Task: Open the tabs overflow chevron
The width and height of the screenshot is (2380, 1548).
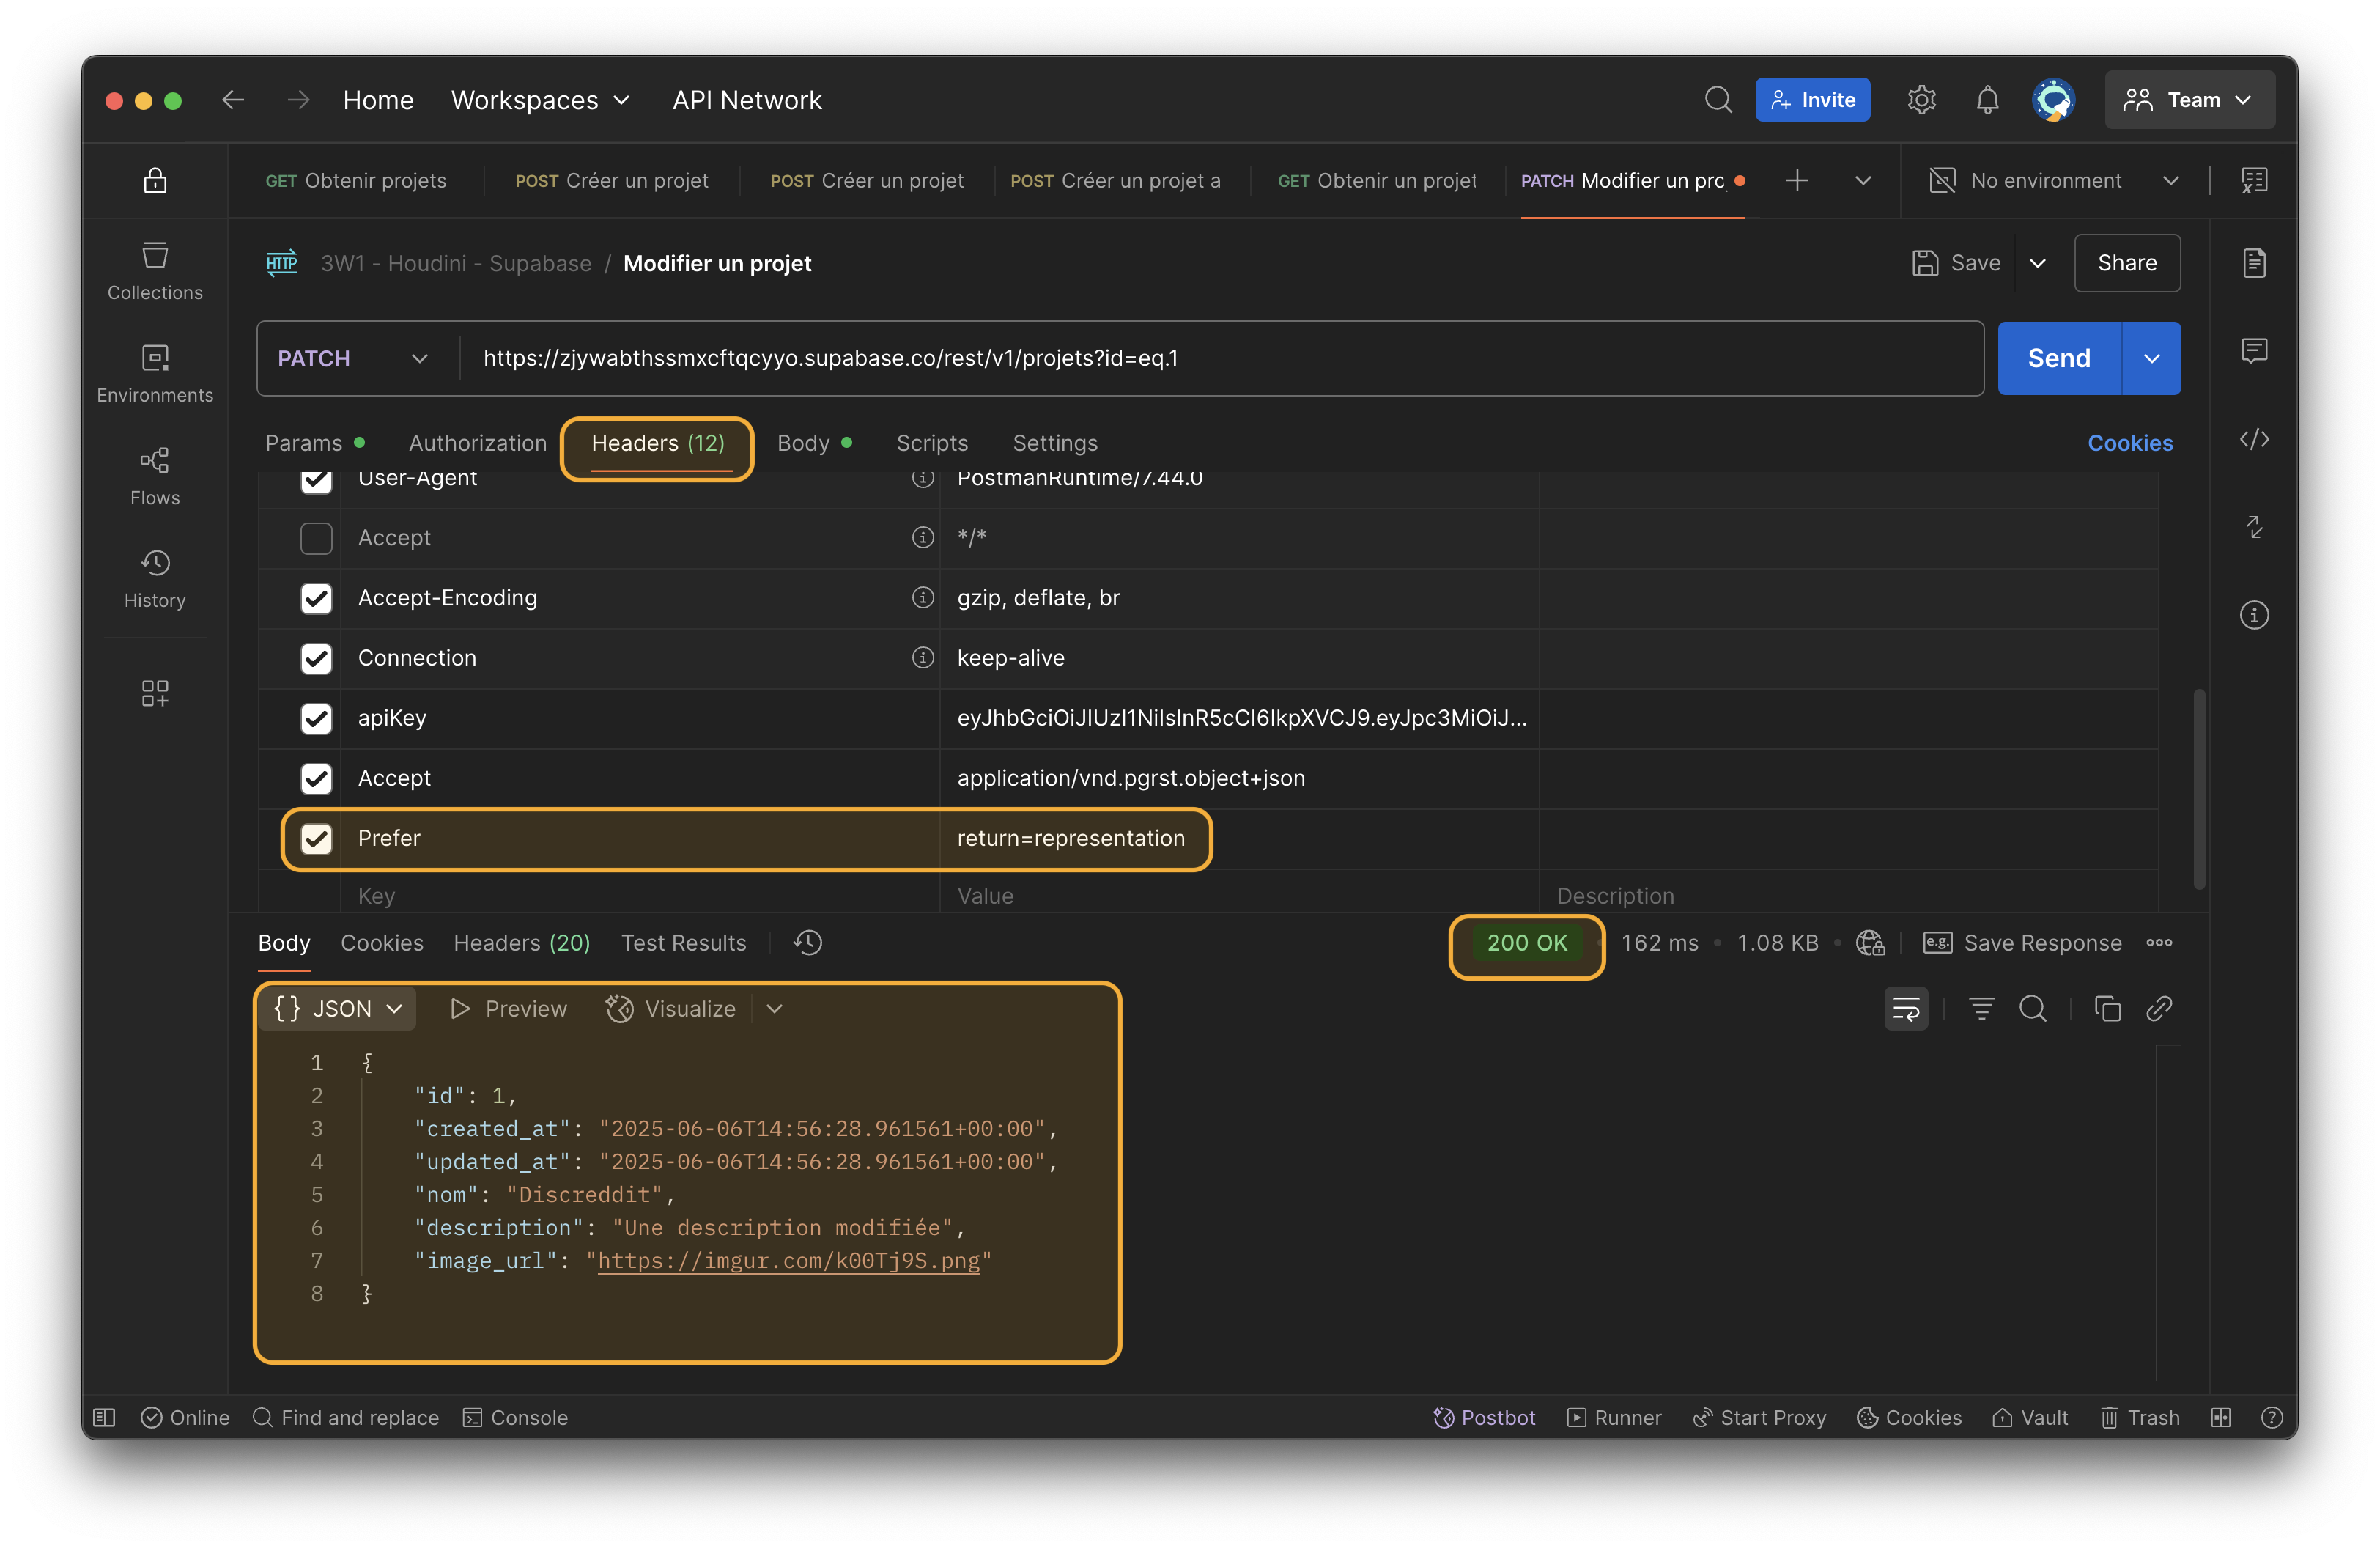Action: 1862,181
